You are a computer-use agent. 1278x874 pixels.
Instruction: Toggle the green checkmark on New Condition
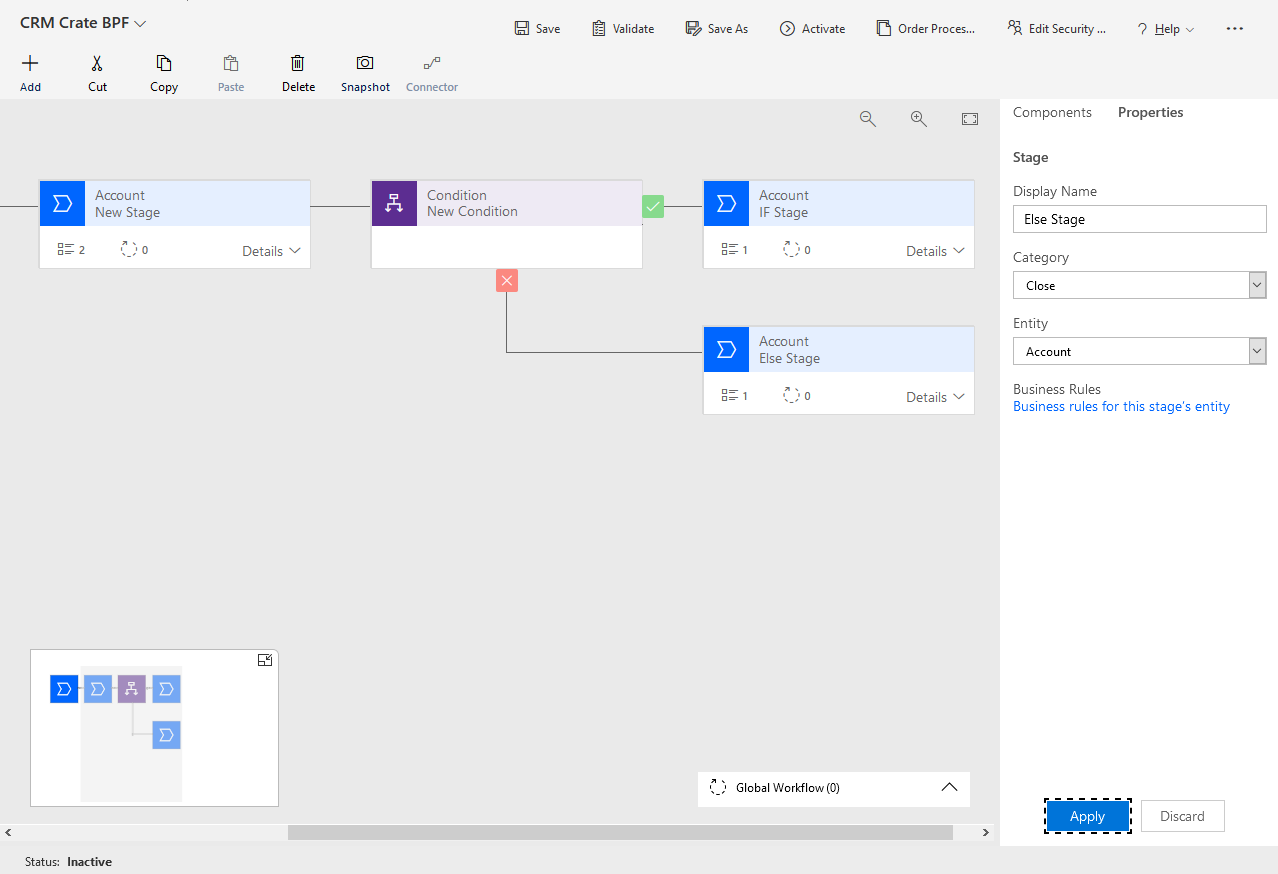point(653,205)
